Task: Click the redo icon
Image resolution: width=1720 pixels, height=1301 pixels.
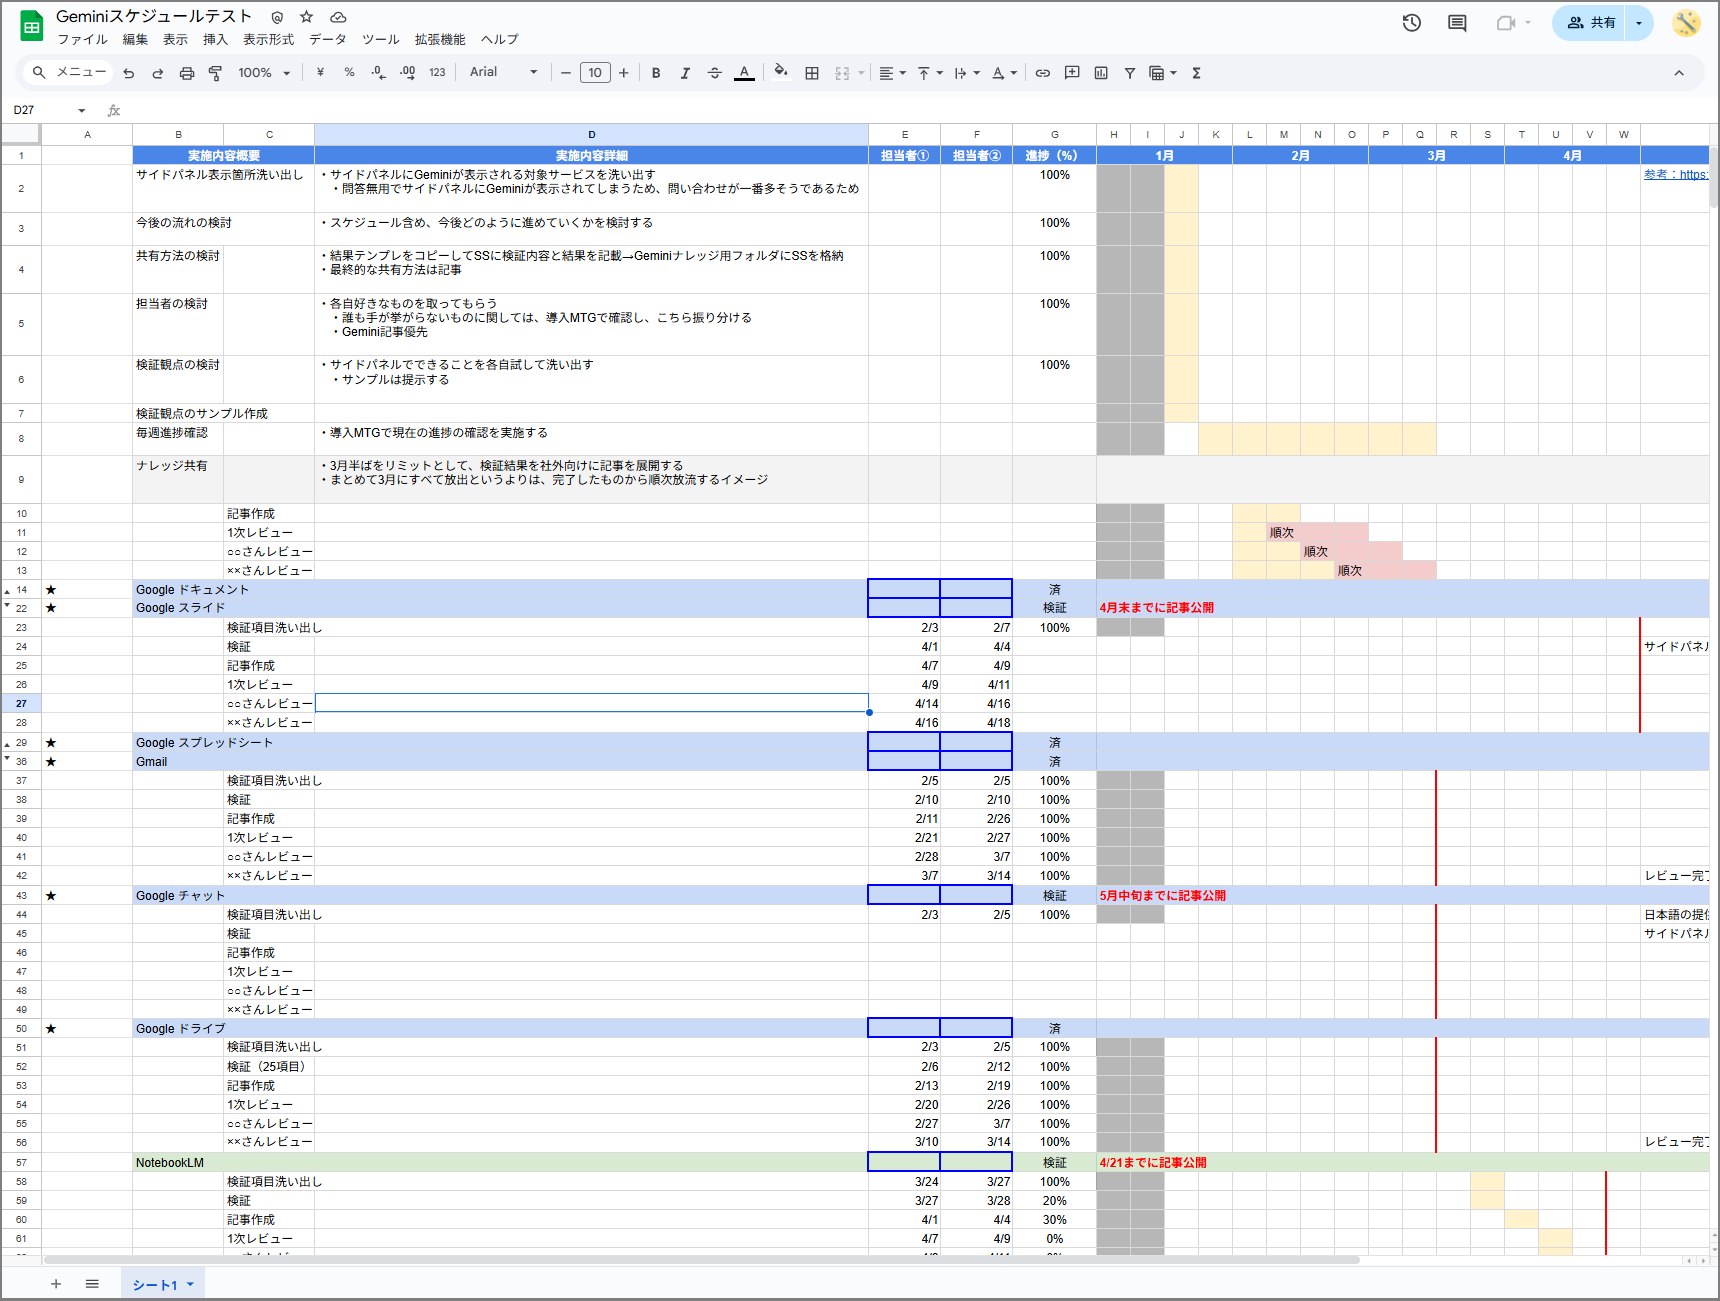Action: [158, 73]
